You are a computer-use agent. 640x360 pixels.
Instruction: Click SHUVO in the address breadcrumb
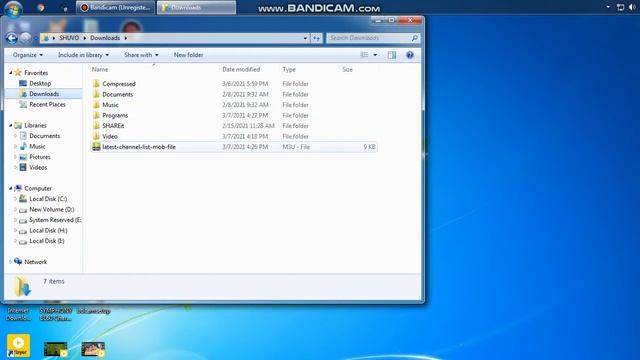pos(69,38)
